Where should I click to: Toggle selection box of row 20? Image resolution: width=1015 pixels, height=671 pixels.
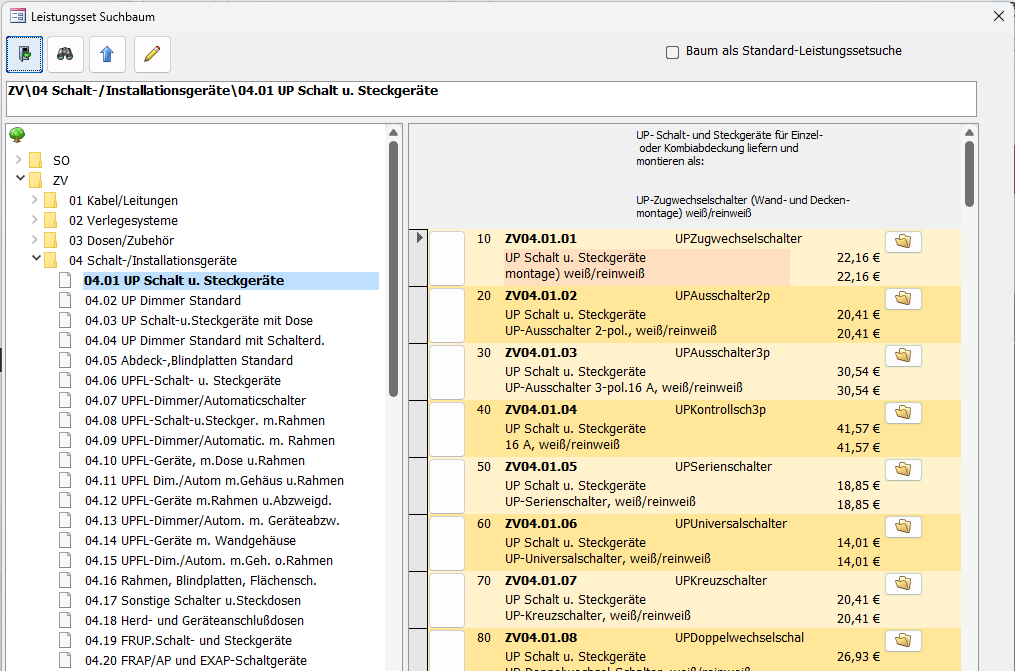[x=448, y=314]
